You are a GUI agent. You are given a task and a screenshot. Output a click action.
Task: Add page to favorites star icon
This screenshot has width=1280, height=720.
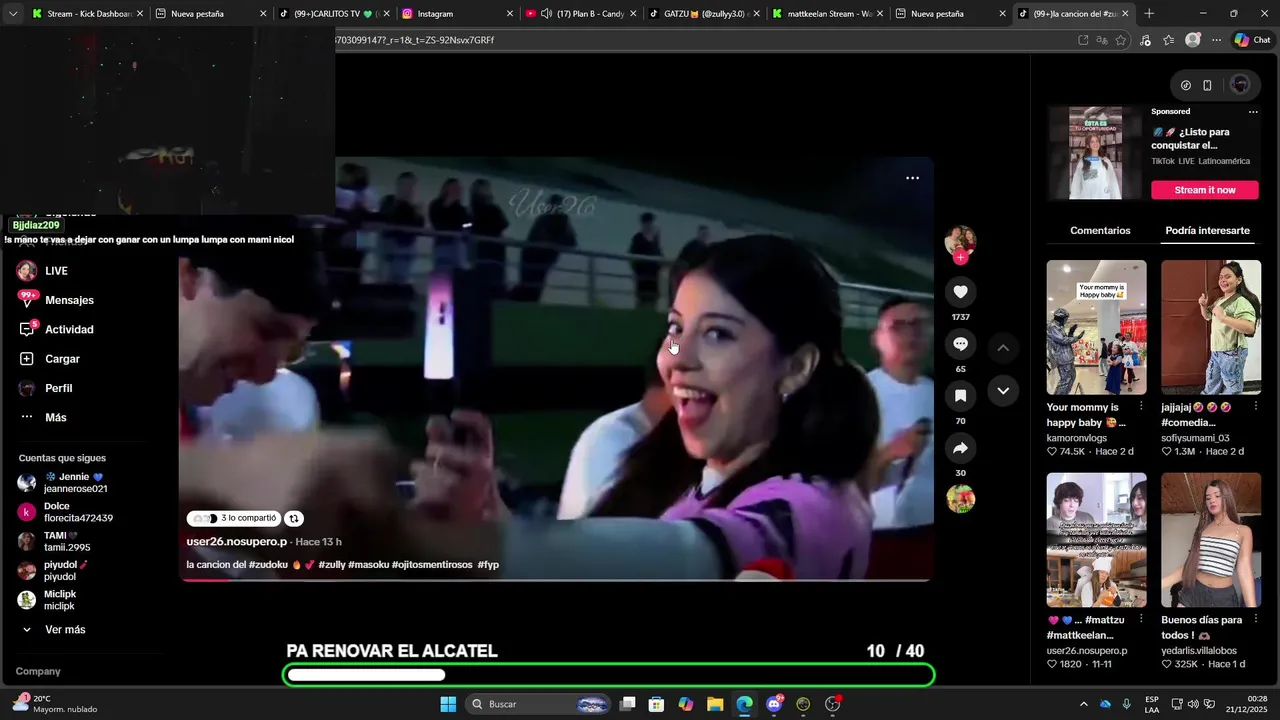pos(1120,40)
